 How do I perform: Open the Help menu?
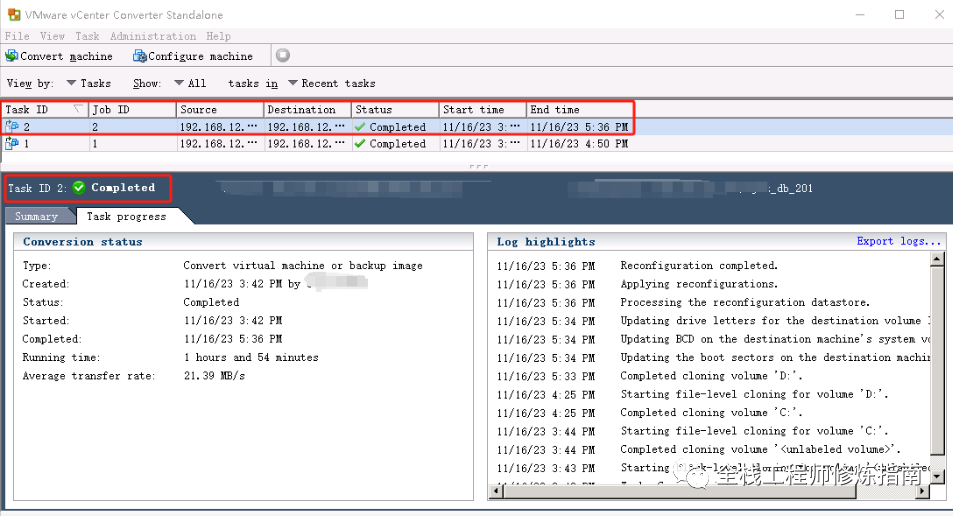click(x=218, y=36)
